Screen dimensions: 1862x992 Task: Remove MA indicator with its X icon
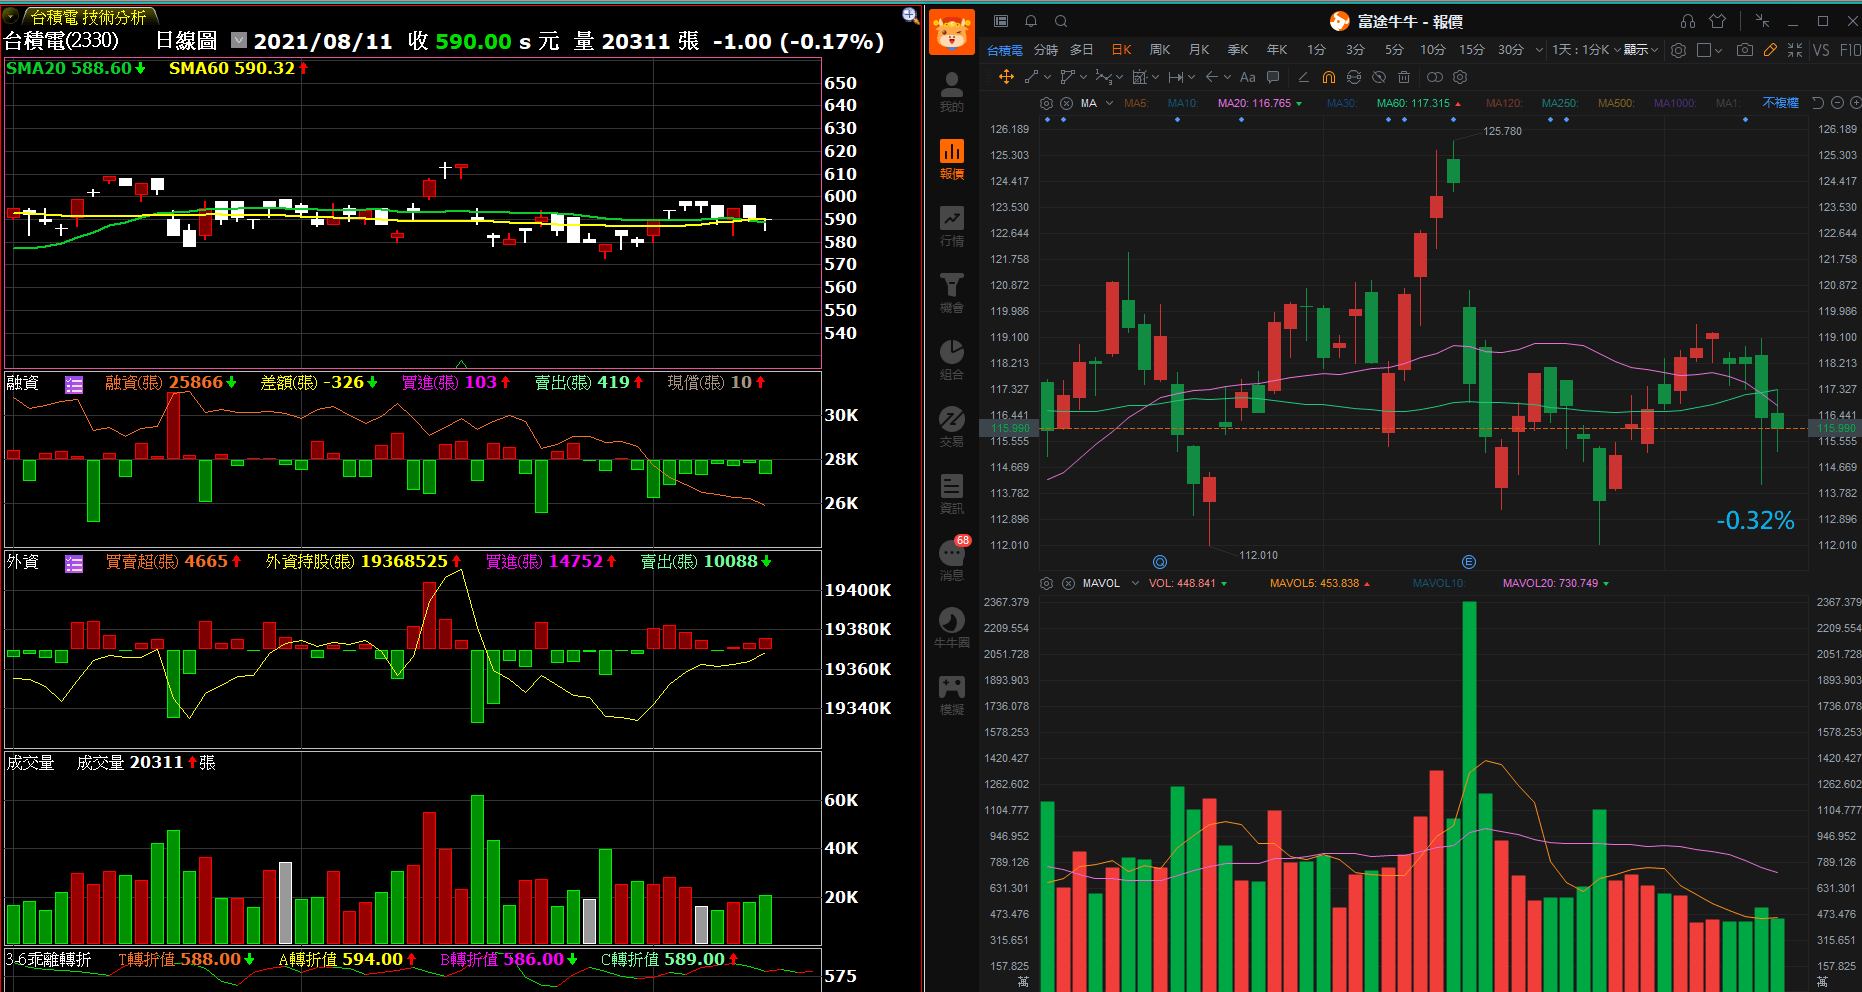point(1066,103)
